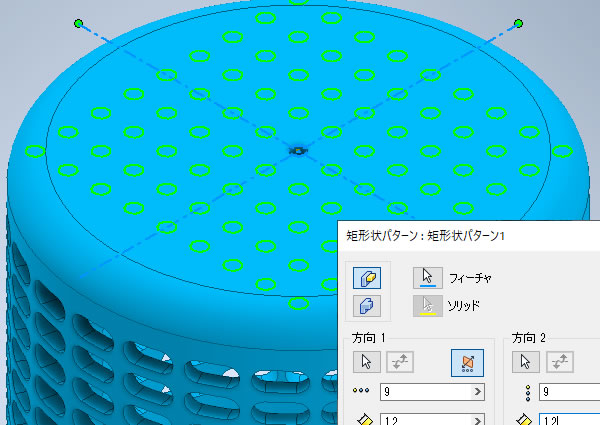Image resolution: width=600 pixels, height=425 pixels.
Task: Click the フィーチャ label
Action: 470,278
